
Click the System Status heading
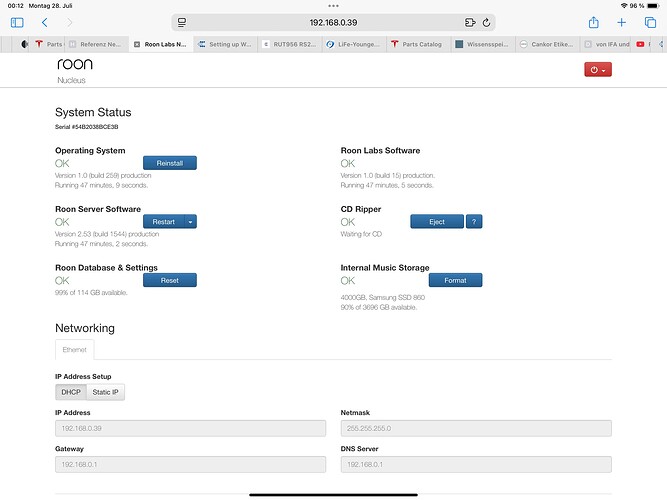click(x=93, y=112)
